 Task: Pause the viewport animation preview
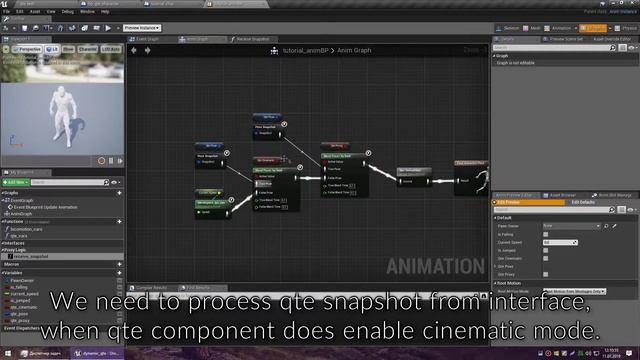(111, 161)
